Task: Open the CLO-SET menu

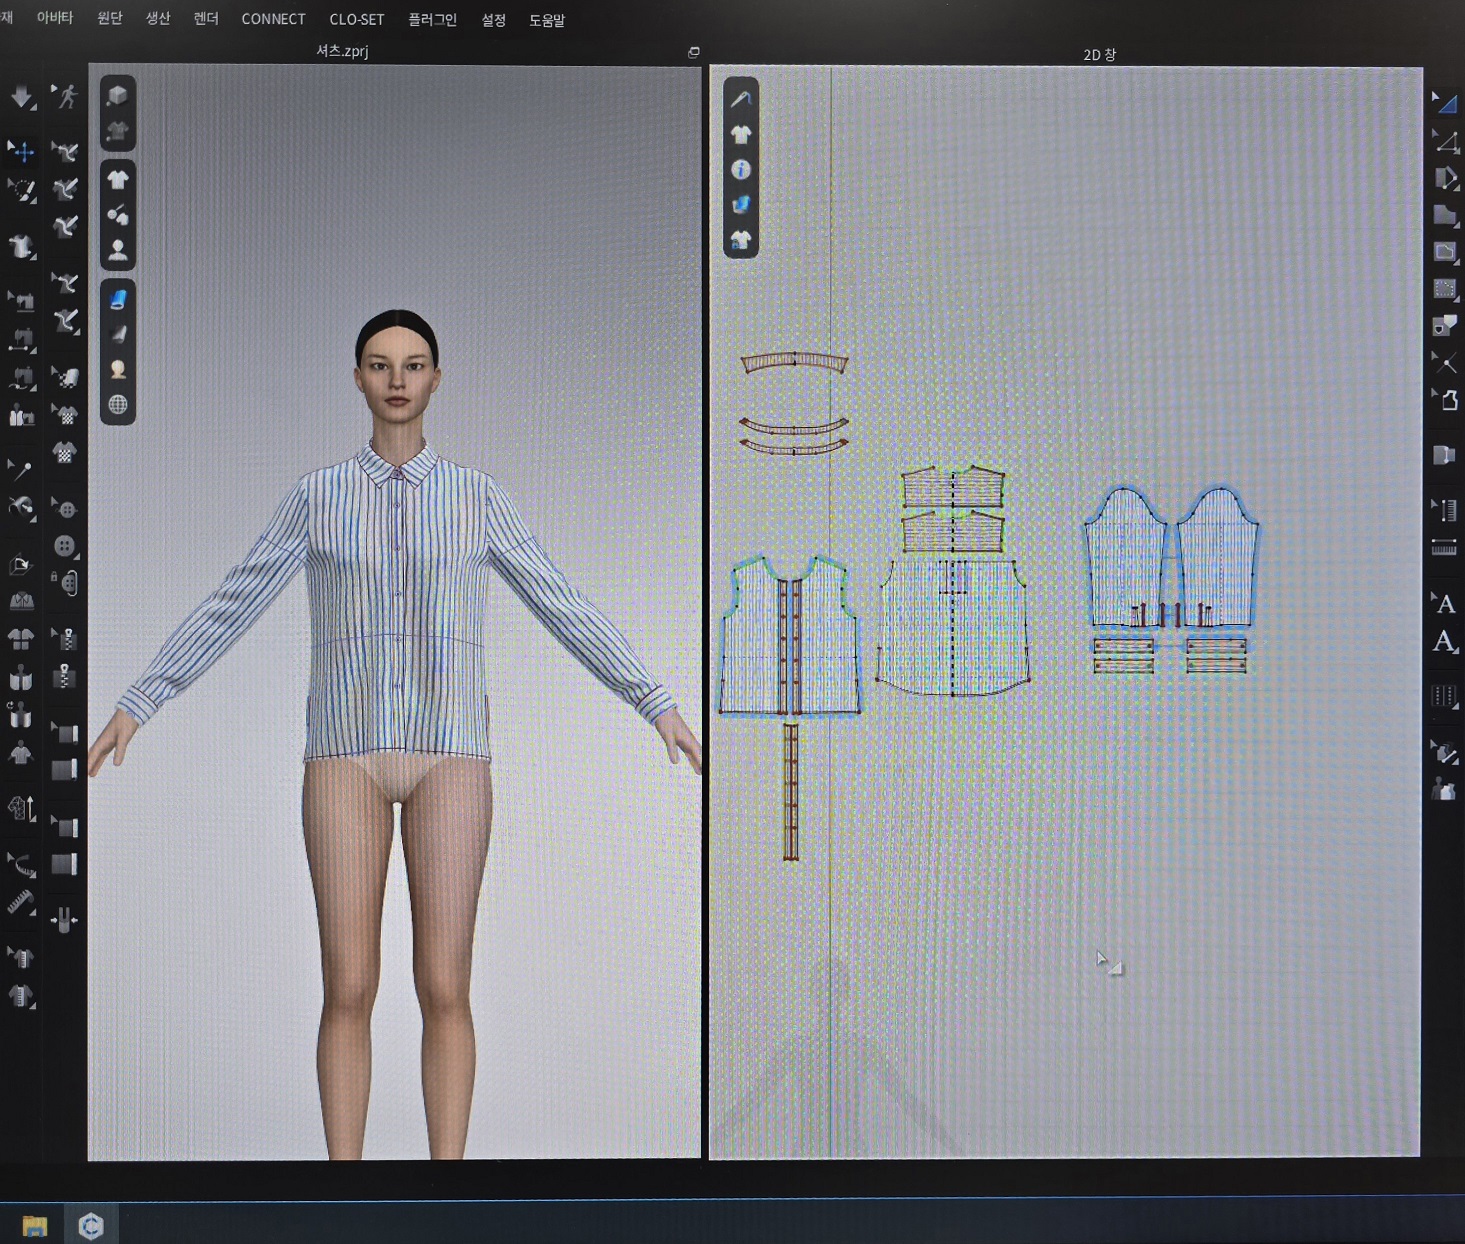Action: 356,19
